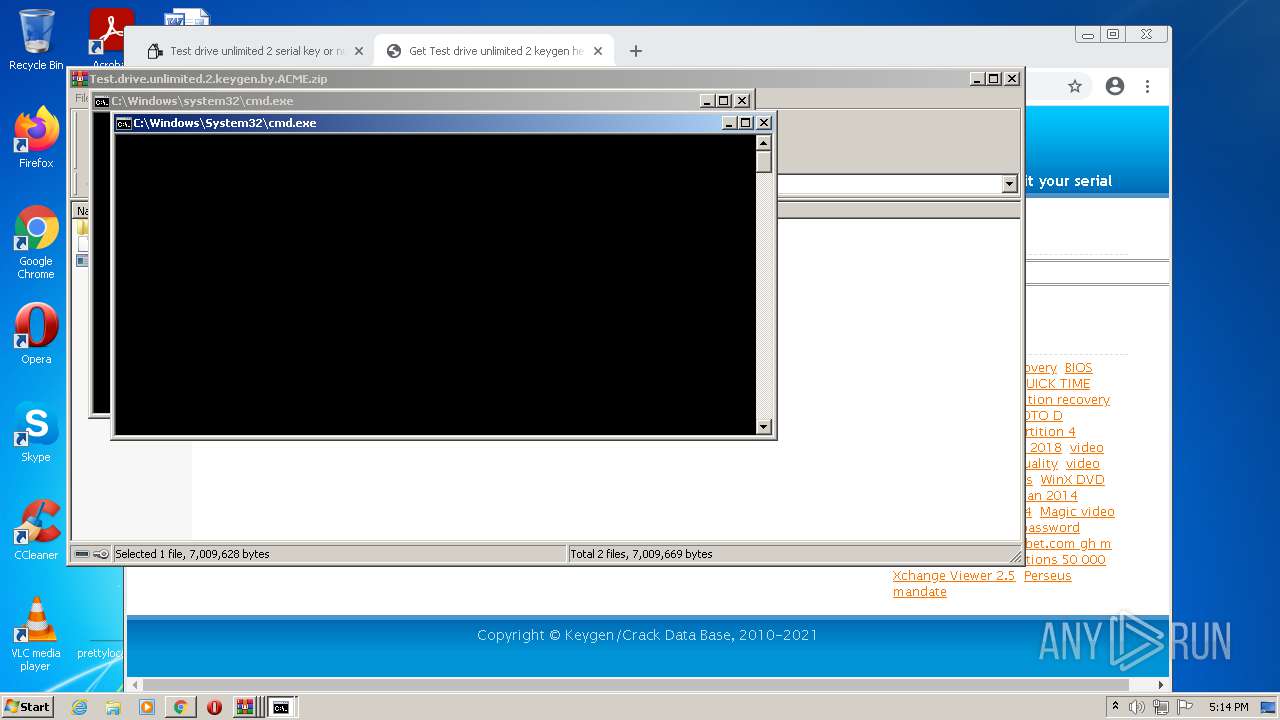Viewport: 1280px width, 720px height.
Task: Click the taskbar clock 5:14 PM
Action: [x=1228, y=707]
